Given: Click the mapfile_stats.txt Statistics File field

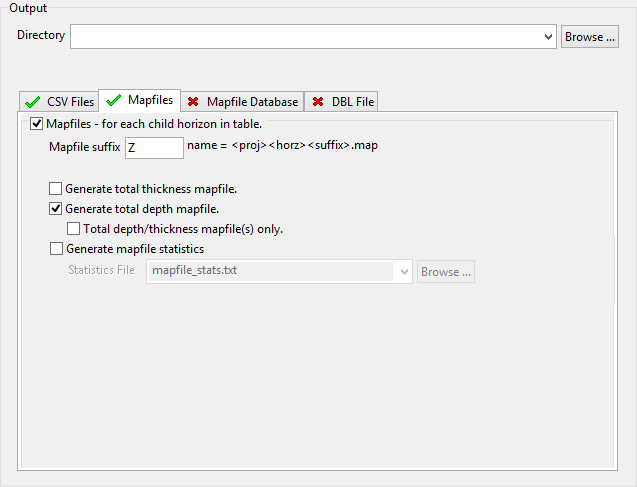Looking at the screenshot, I should (270, 271).
